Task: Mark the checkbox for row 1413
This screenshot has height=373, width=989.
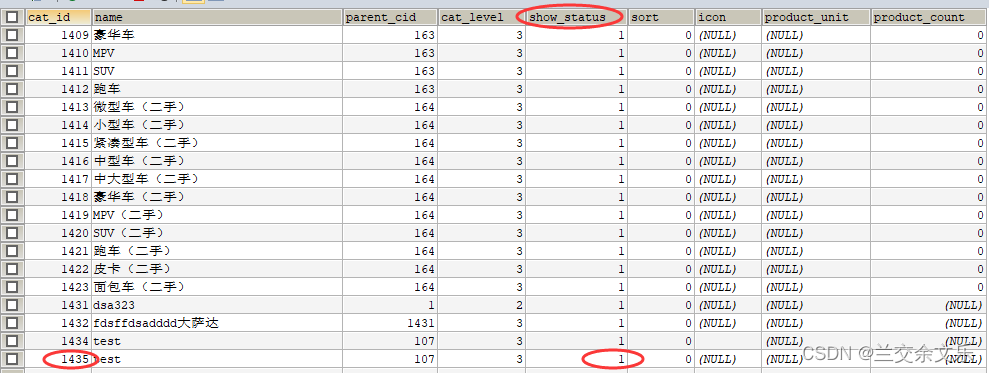Action: point(11,107)
